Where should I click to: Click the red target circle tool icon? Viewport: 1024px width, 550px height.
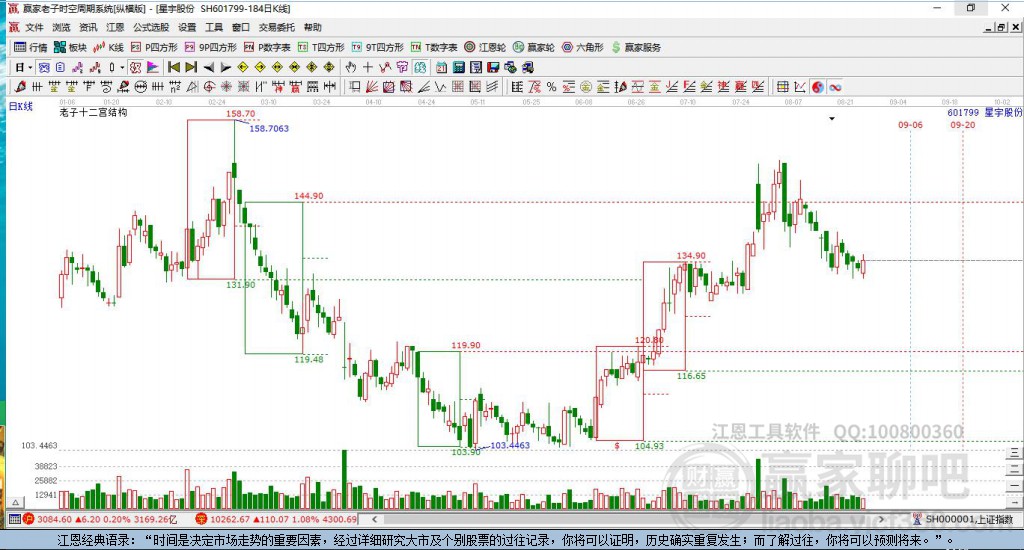coord(209,87)
